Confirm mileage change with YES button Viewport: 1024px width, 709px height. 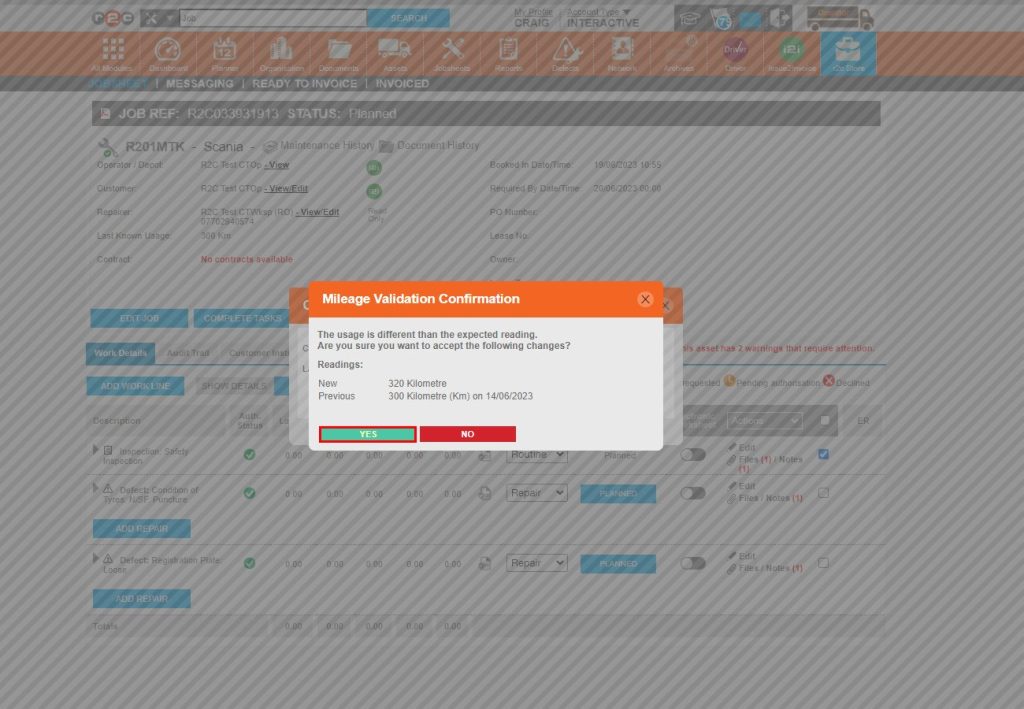coord(366,433)
